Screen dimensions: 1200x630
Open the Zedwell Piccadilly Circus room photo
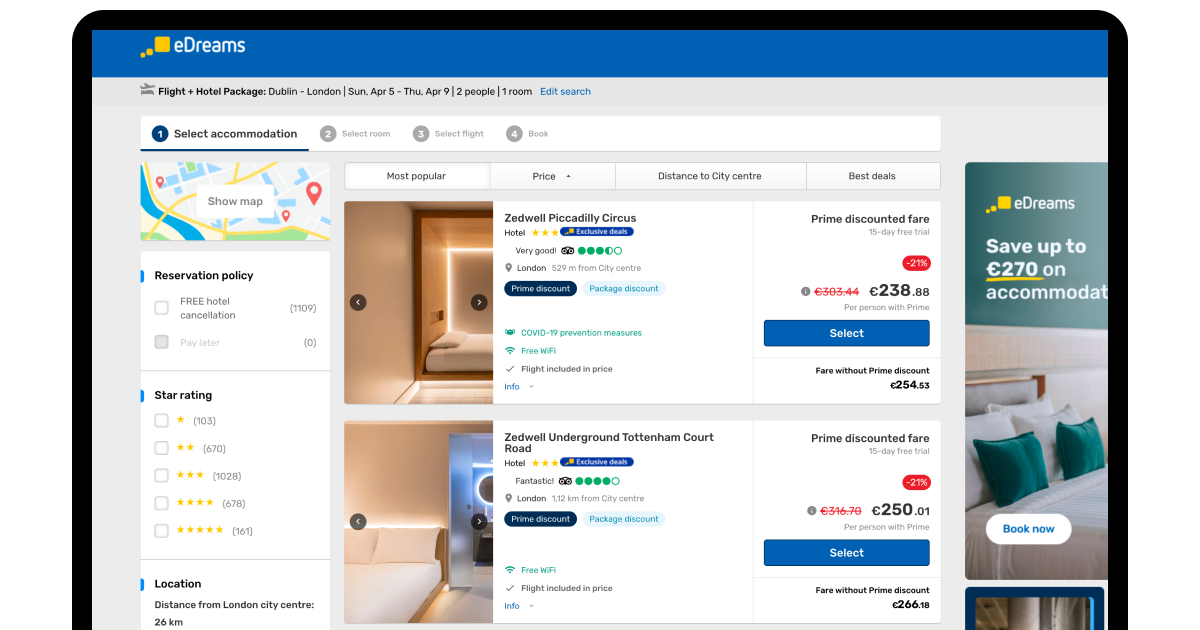tap(419, 303)
